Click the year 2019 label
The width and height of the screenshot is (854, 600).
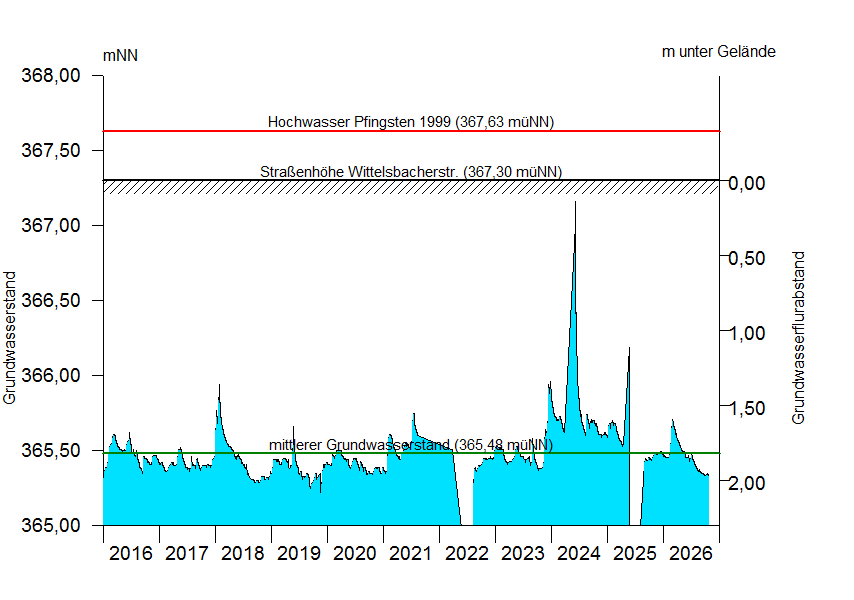[299, 554]
